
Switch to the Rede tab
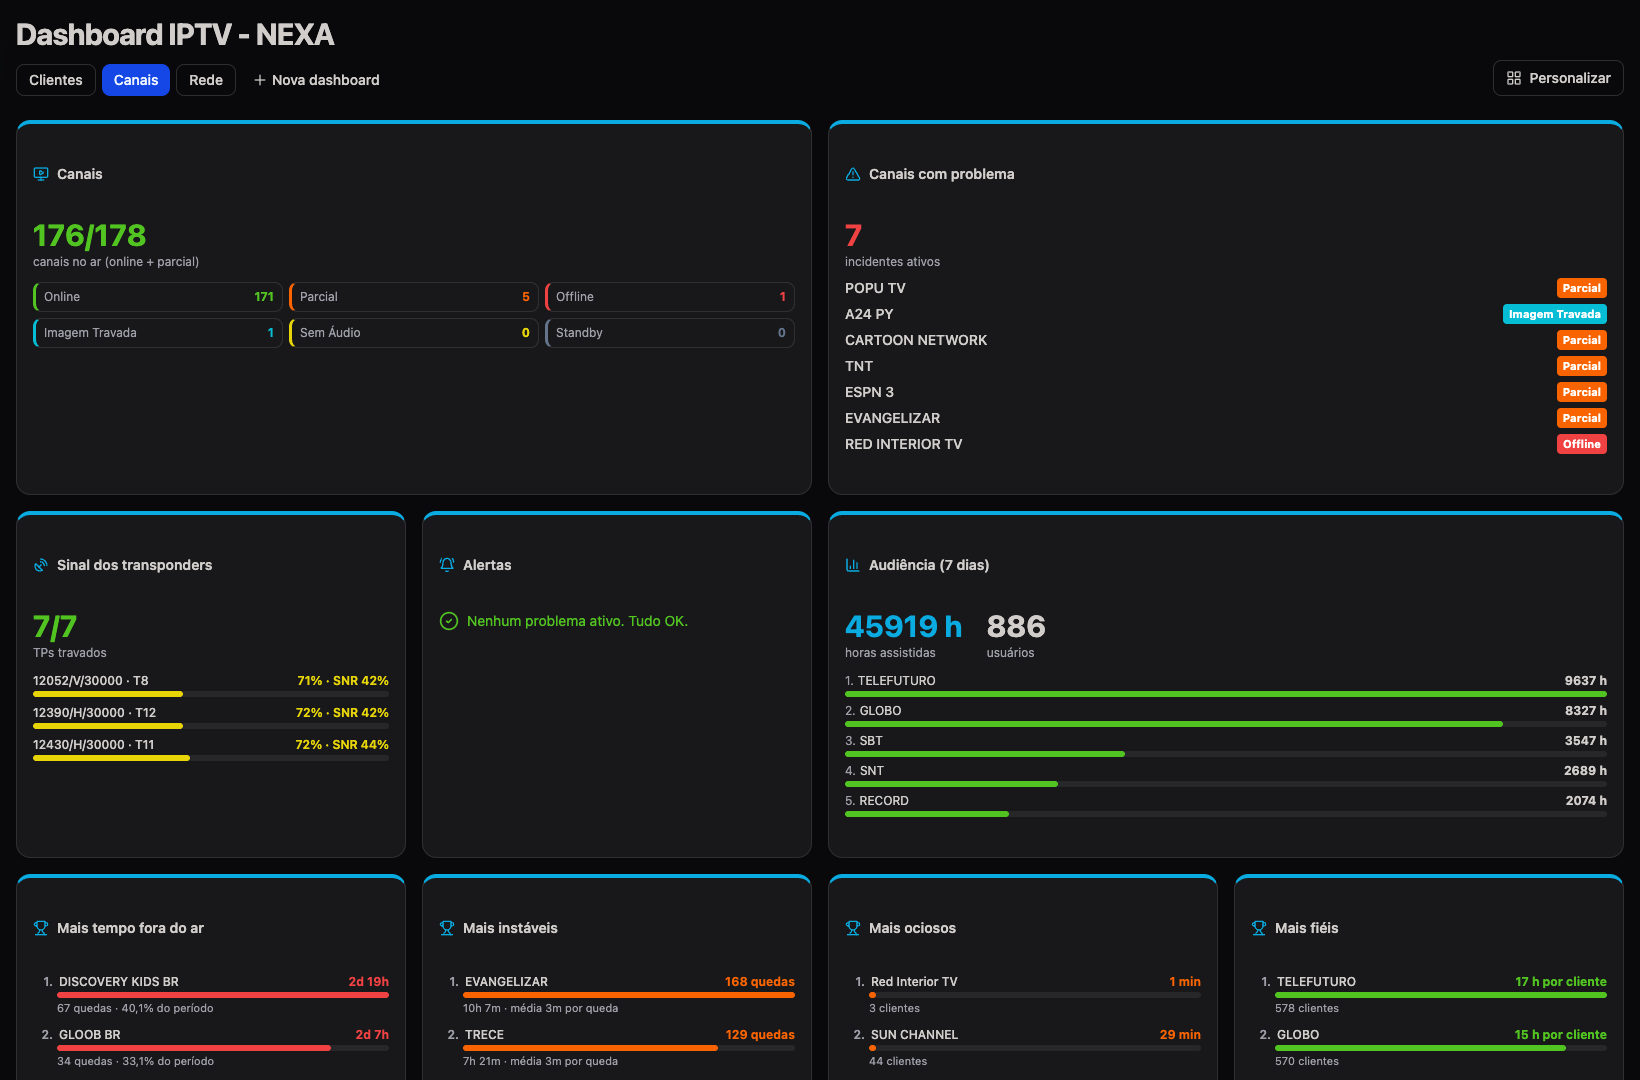206,80
